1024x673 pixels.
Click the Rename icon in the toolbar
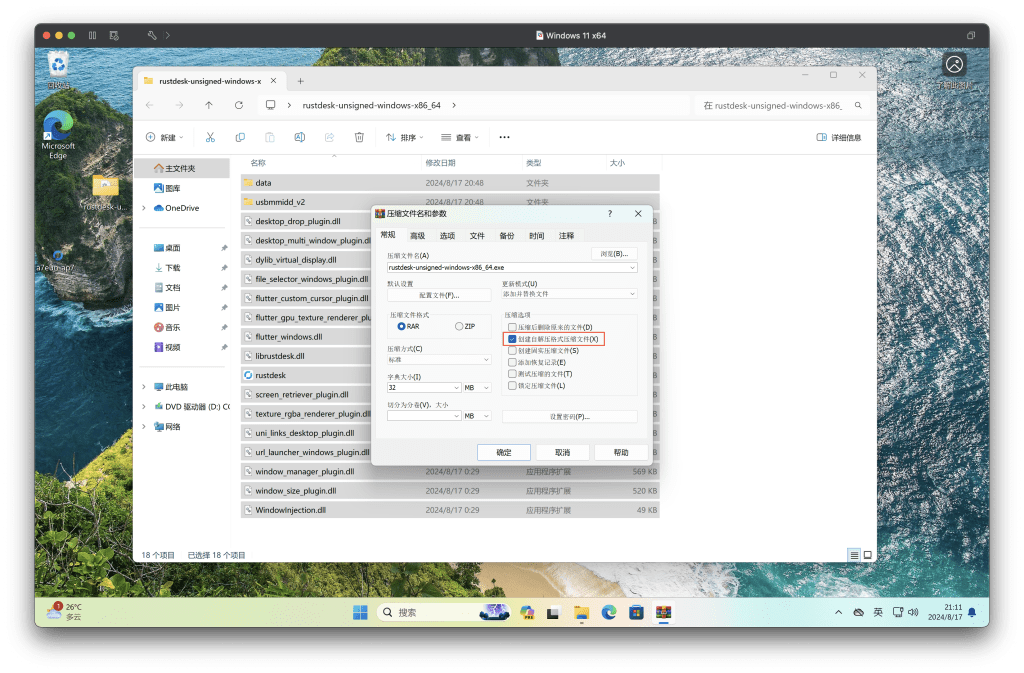[298, 137]
